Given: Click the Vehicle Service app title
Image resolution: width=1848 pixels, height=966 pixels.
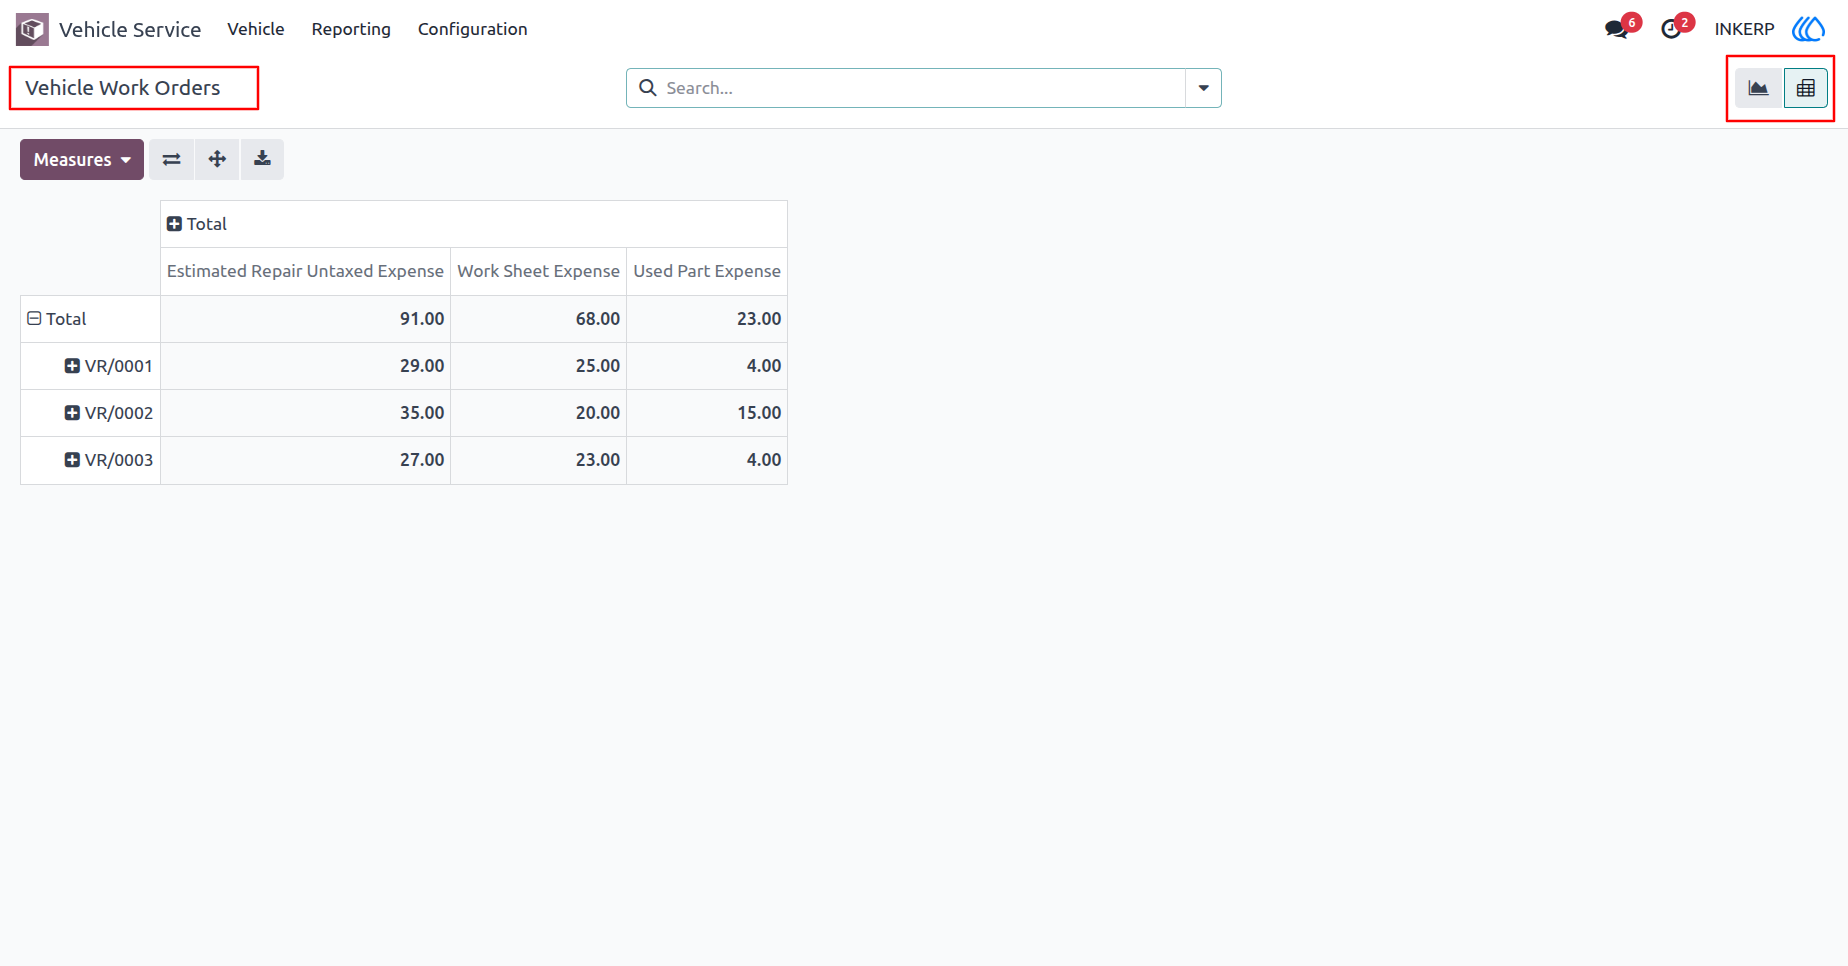Looking at the screenshot, I should 130,30.
